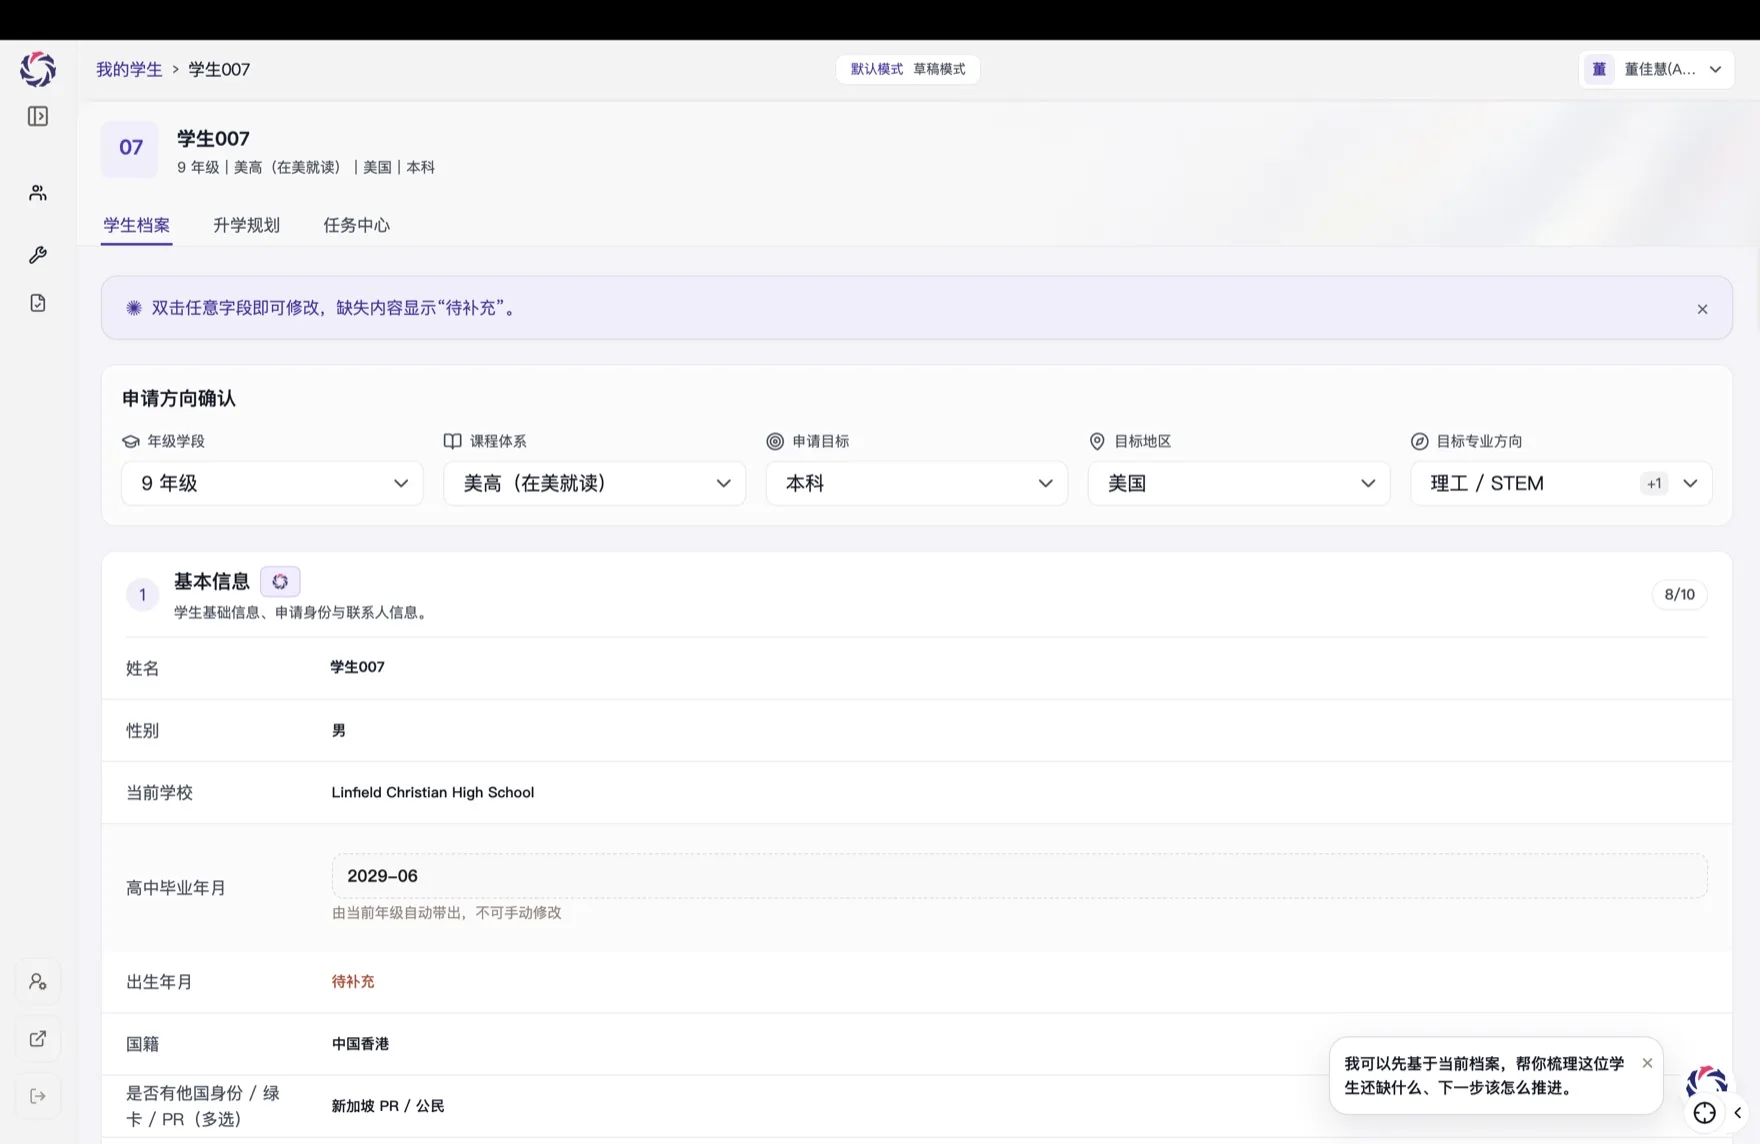Open the 目标专业方向 dropdown

click(1561, 483)
